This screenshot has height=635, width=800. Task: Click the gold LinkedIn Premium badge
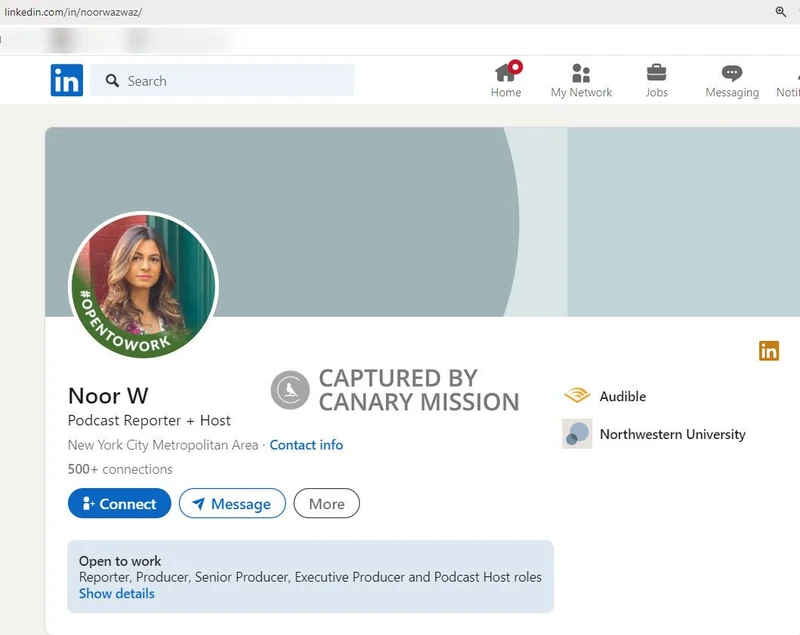tap(769, 350)
